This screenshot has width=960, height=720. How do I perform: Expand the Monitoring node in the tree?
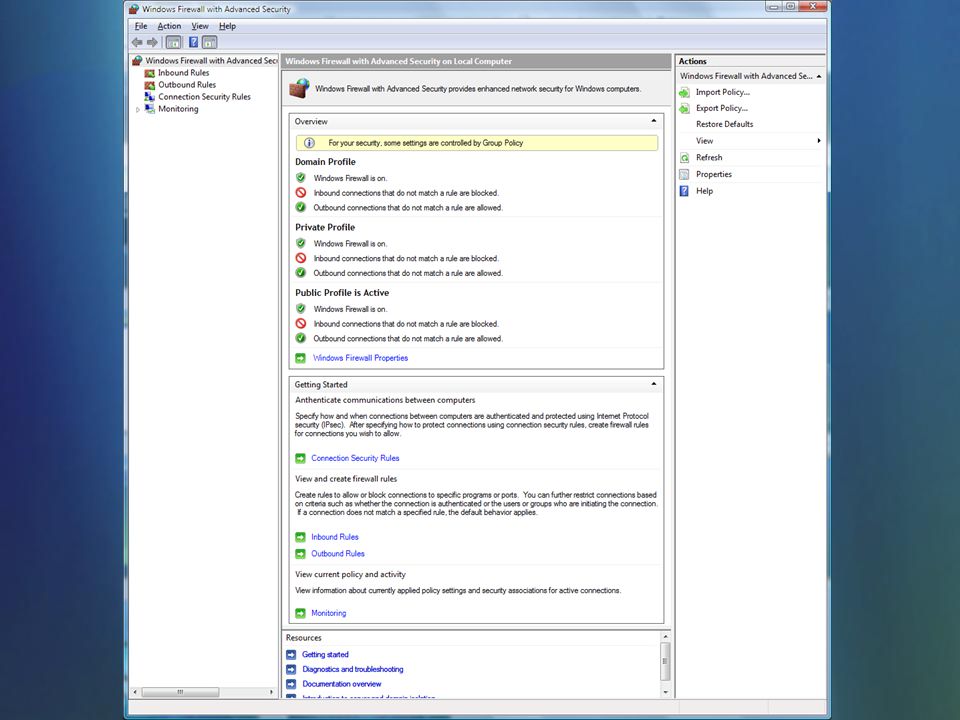(x=138, y=110)
